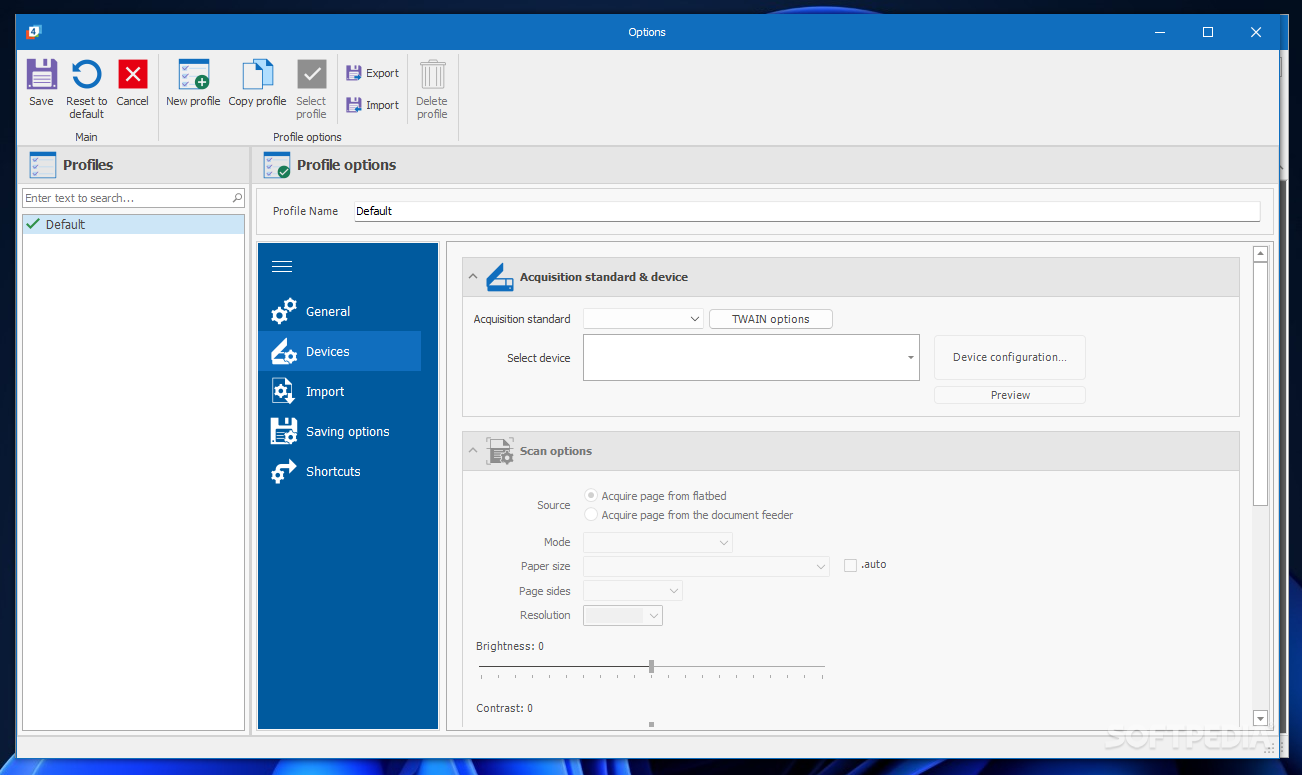Viewport: 1302px width, 775px height.
Task: Open the Resolution dropdown
Action: coord(654,615)
